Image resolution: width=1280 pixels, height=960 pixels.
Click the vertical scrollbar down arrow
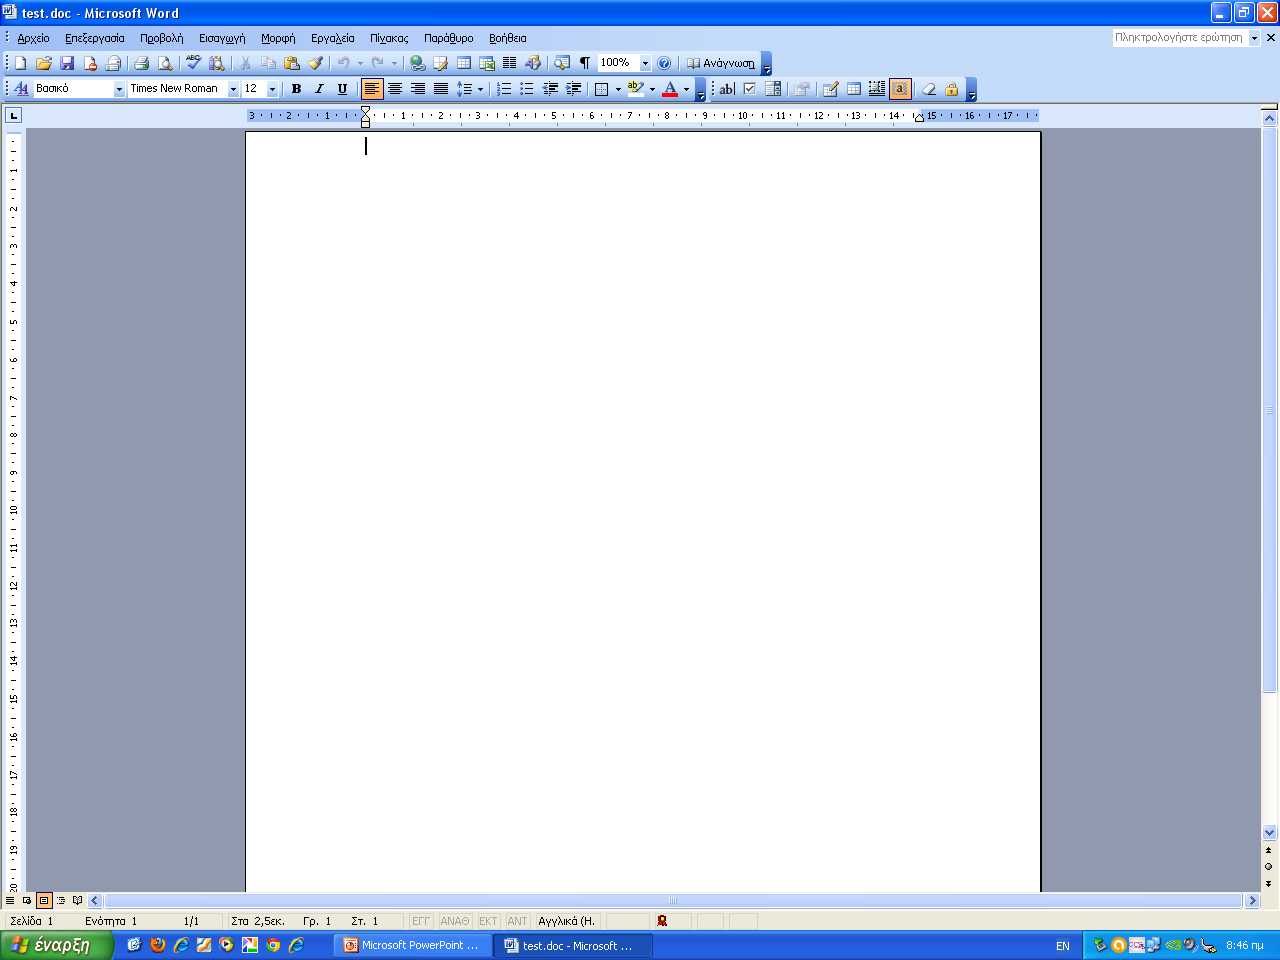(1270, 832)
